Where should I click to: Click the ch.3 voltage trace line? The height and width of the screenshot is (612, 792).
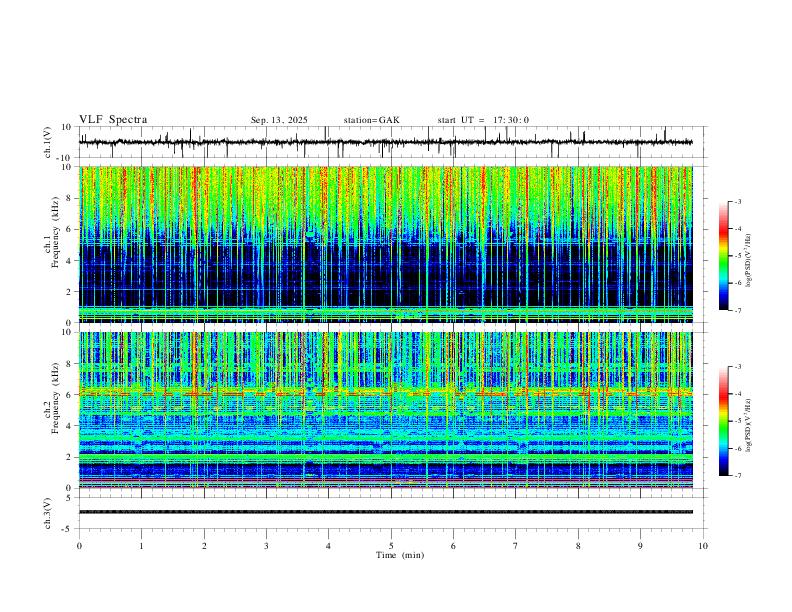point(386,512)
